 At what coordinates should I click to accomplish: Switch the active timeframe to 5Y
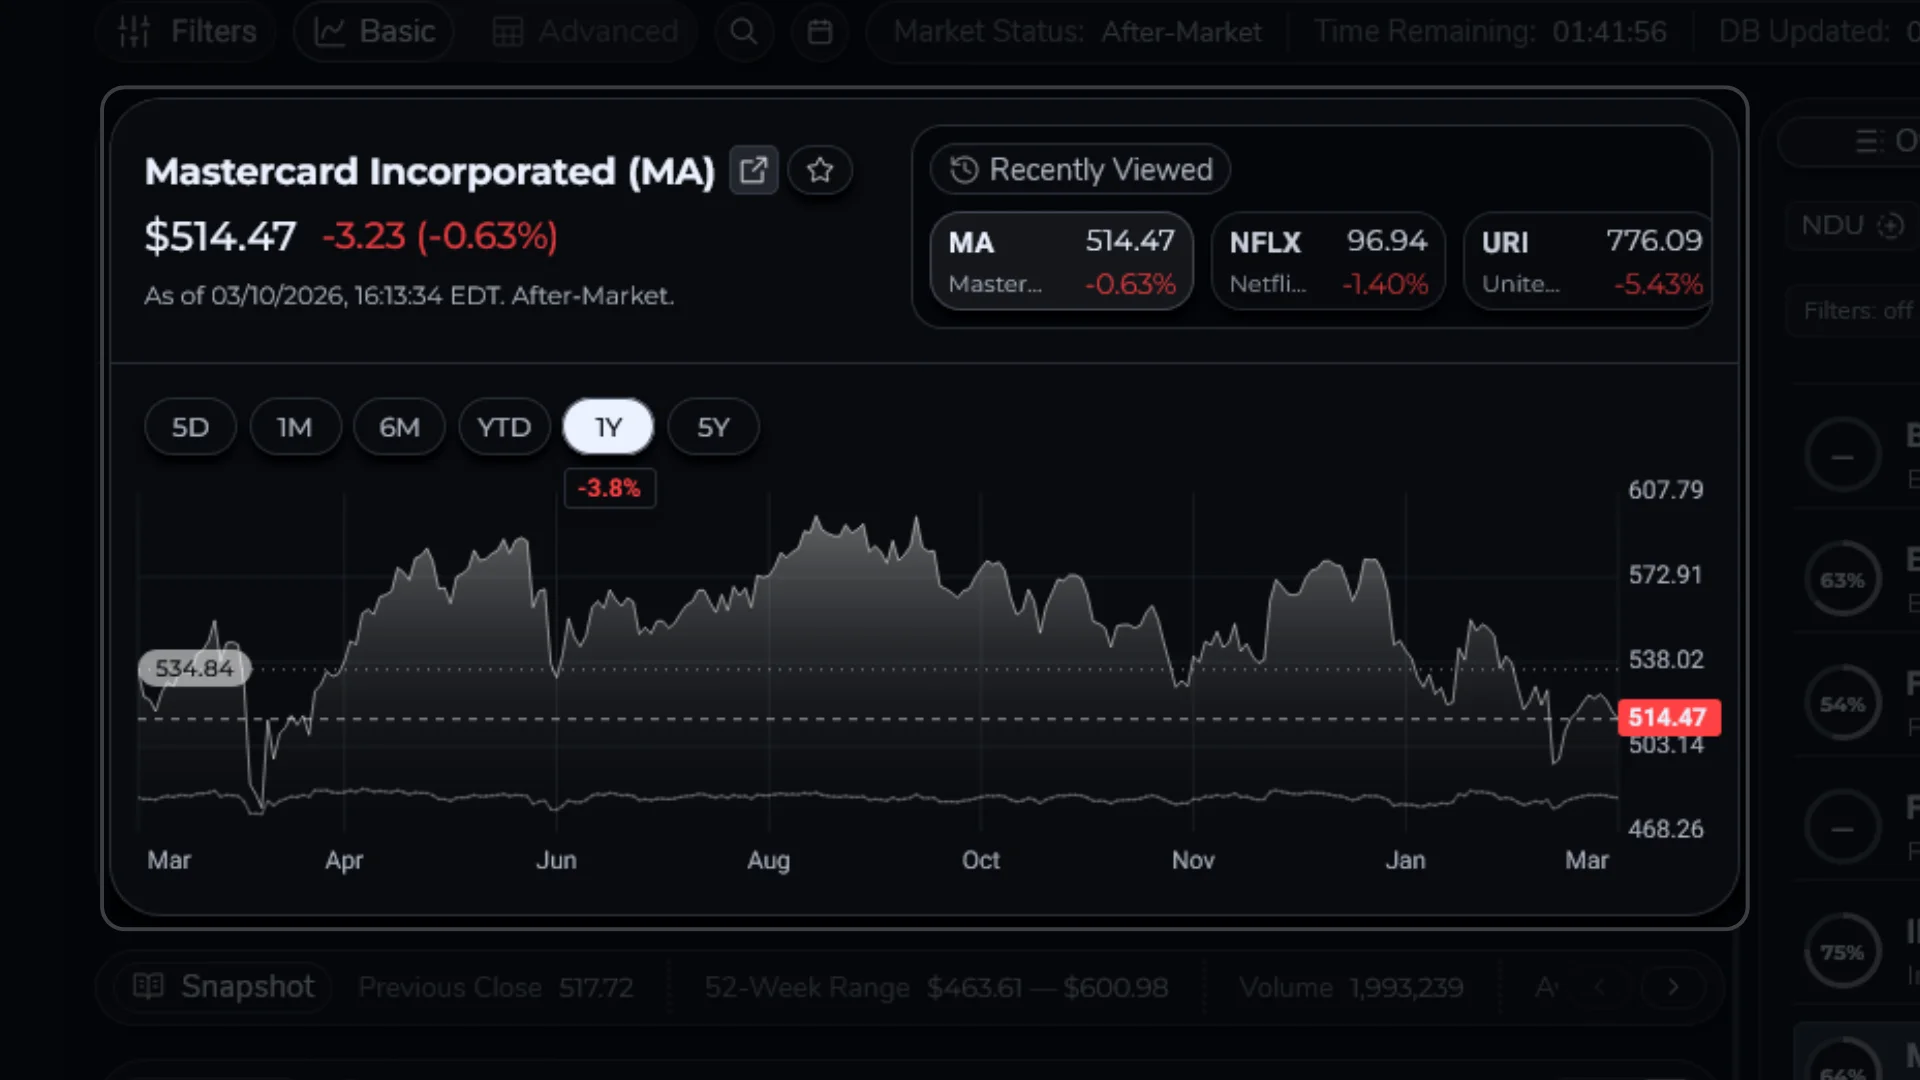tap(713, 427)
